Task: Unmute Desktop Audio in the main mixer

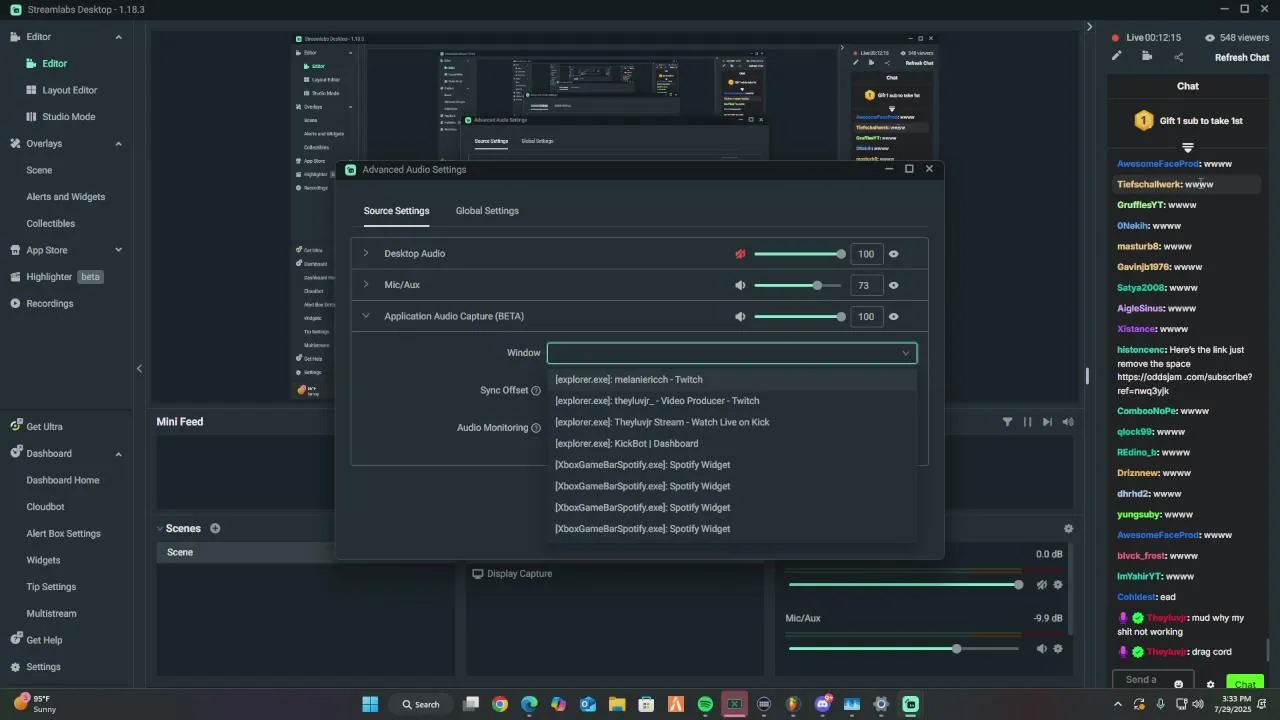Action: tap(1041, 584)
